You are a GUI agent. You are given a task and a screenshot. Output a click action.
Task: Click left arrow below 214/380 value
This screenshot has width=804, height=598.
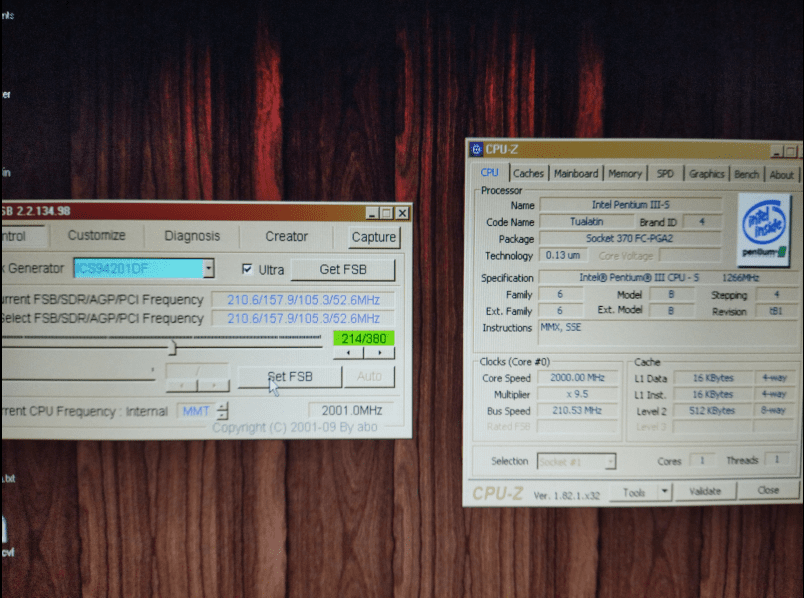(x=349, y=353)
